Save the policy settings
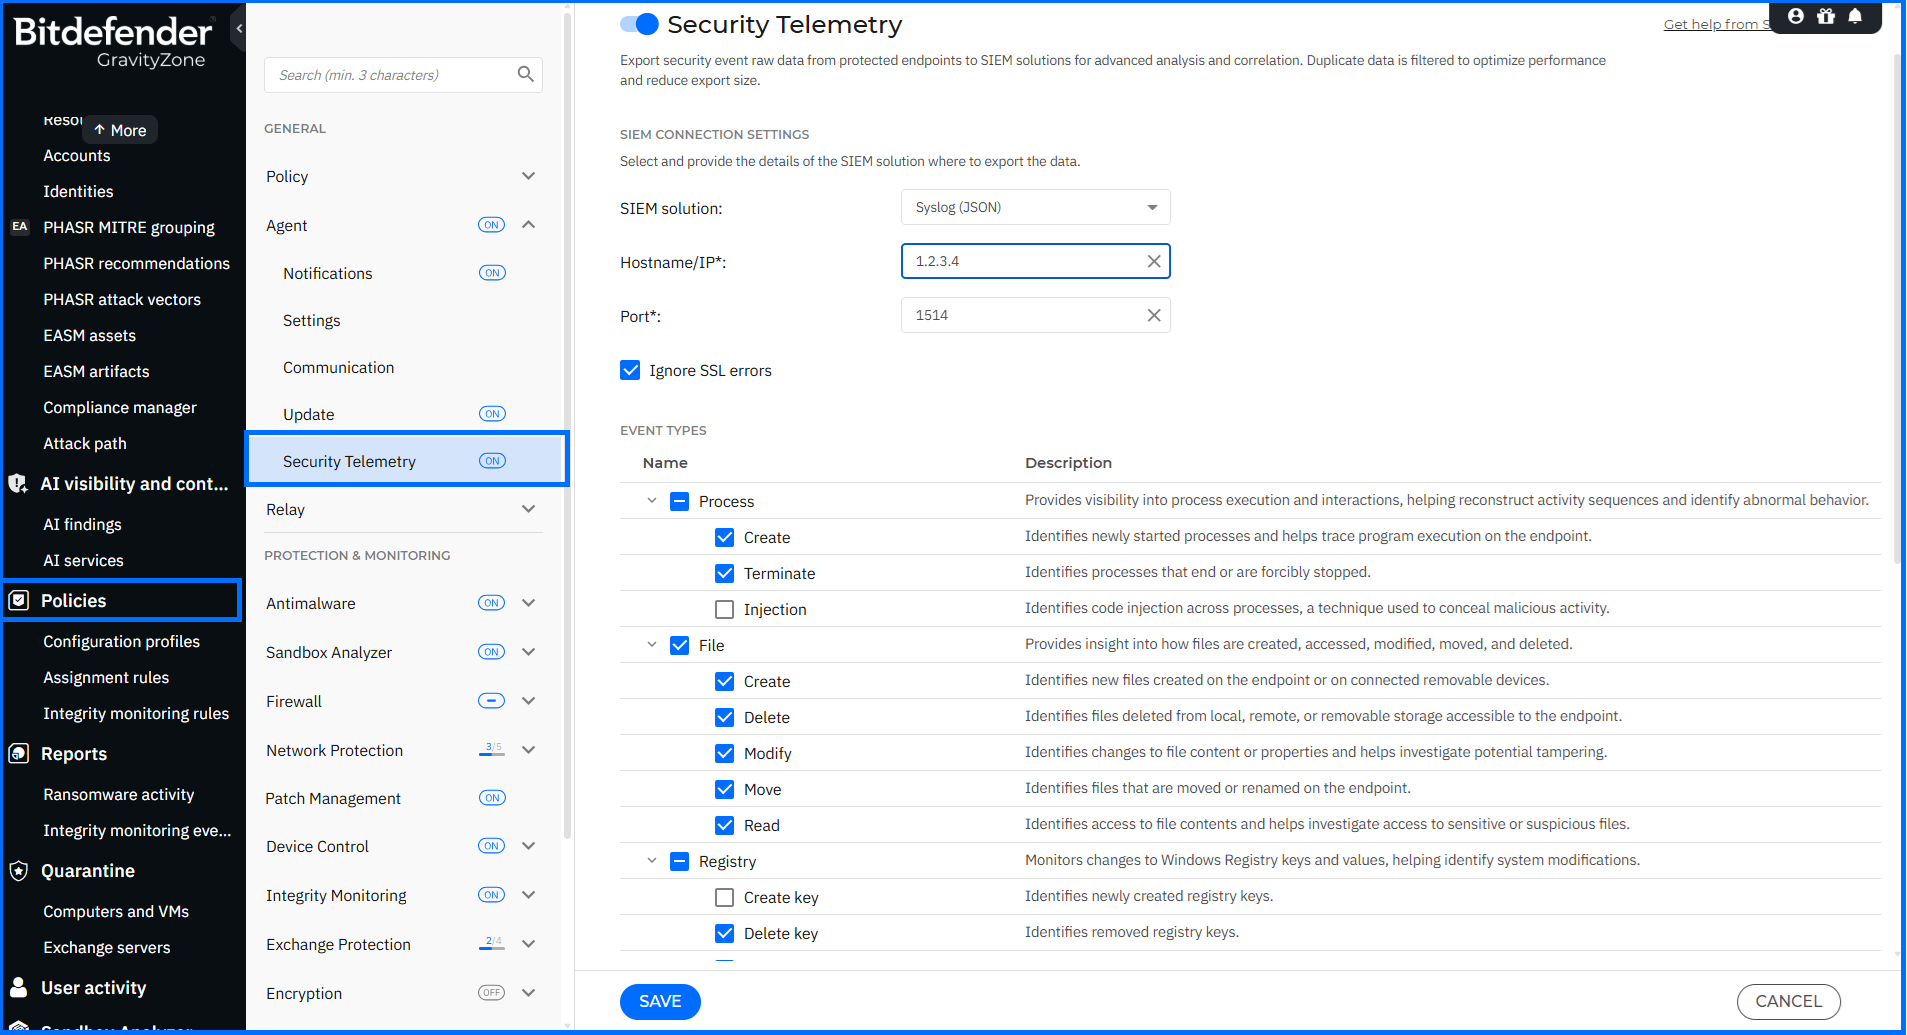This screenshot has width=1907, height=1035. (660, 1001)
